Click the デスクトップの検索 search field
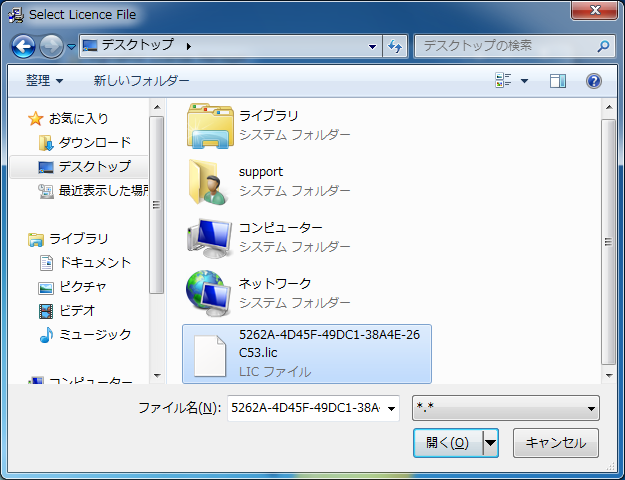Screen dimensions: 625x480 point(506,46)
